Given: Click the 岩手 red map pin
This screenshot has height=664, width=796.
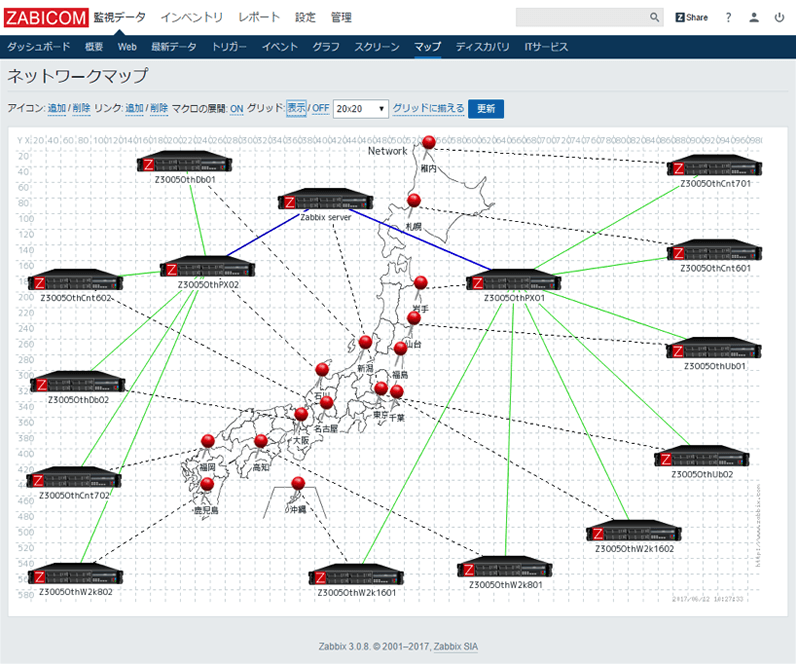Looking at the screenshot, I should 420,283.
